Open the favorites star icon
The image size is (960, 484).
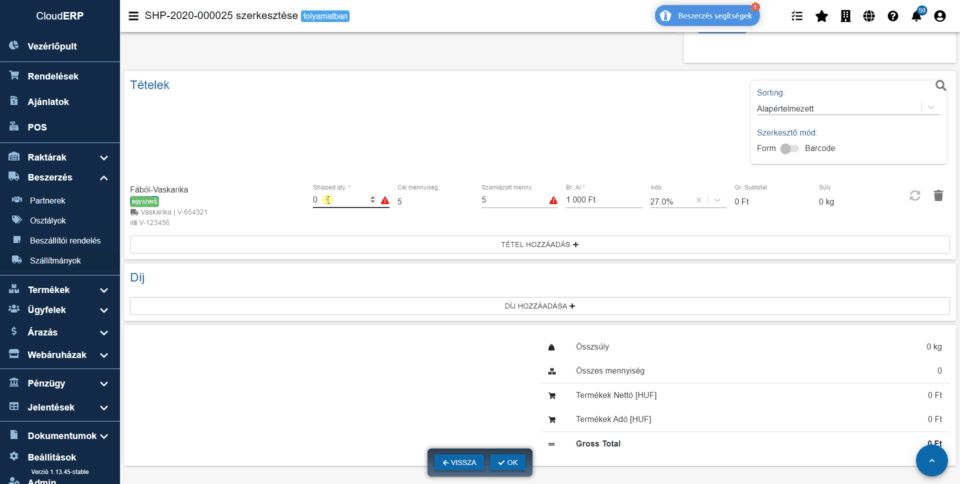coord(821,16)
